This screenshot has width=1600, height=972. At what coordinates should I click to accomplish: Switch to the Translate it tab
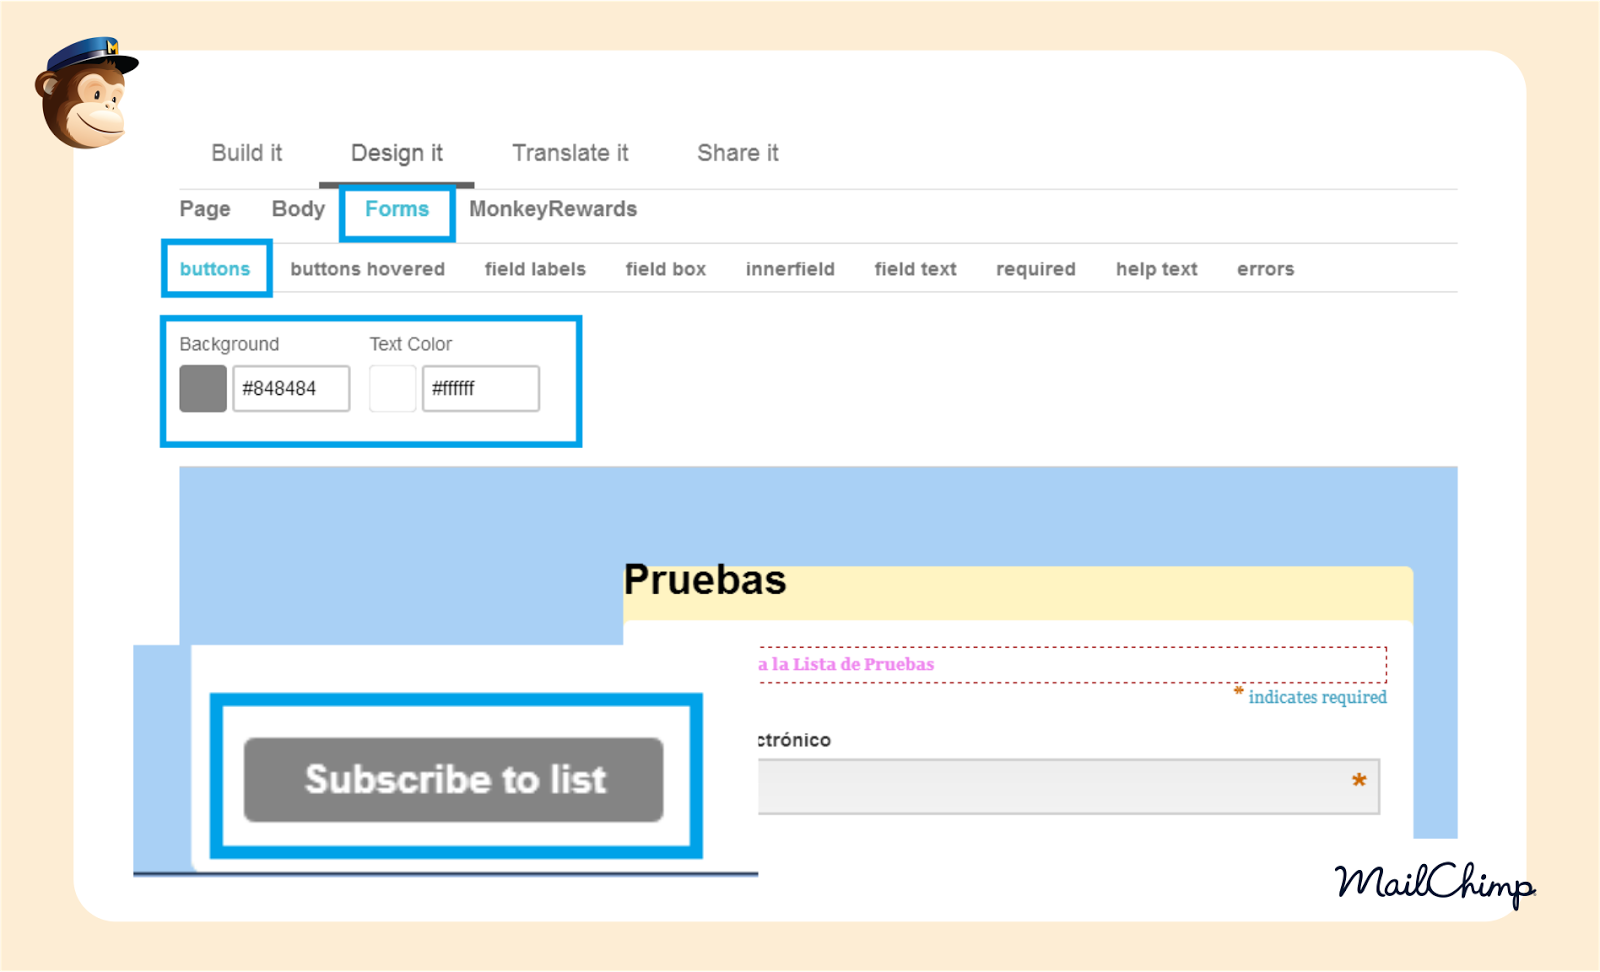(570, 153)
